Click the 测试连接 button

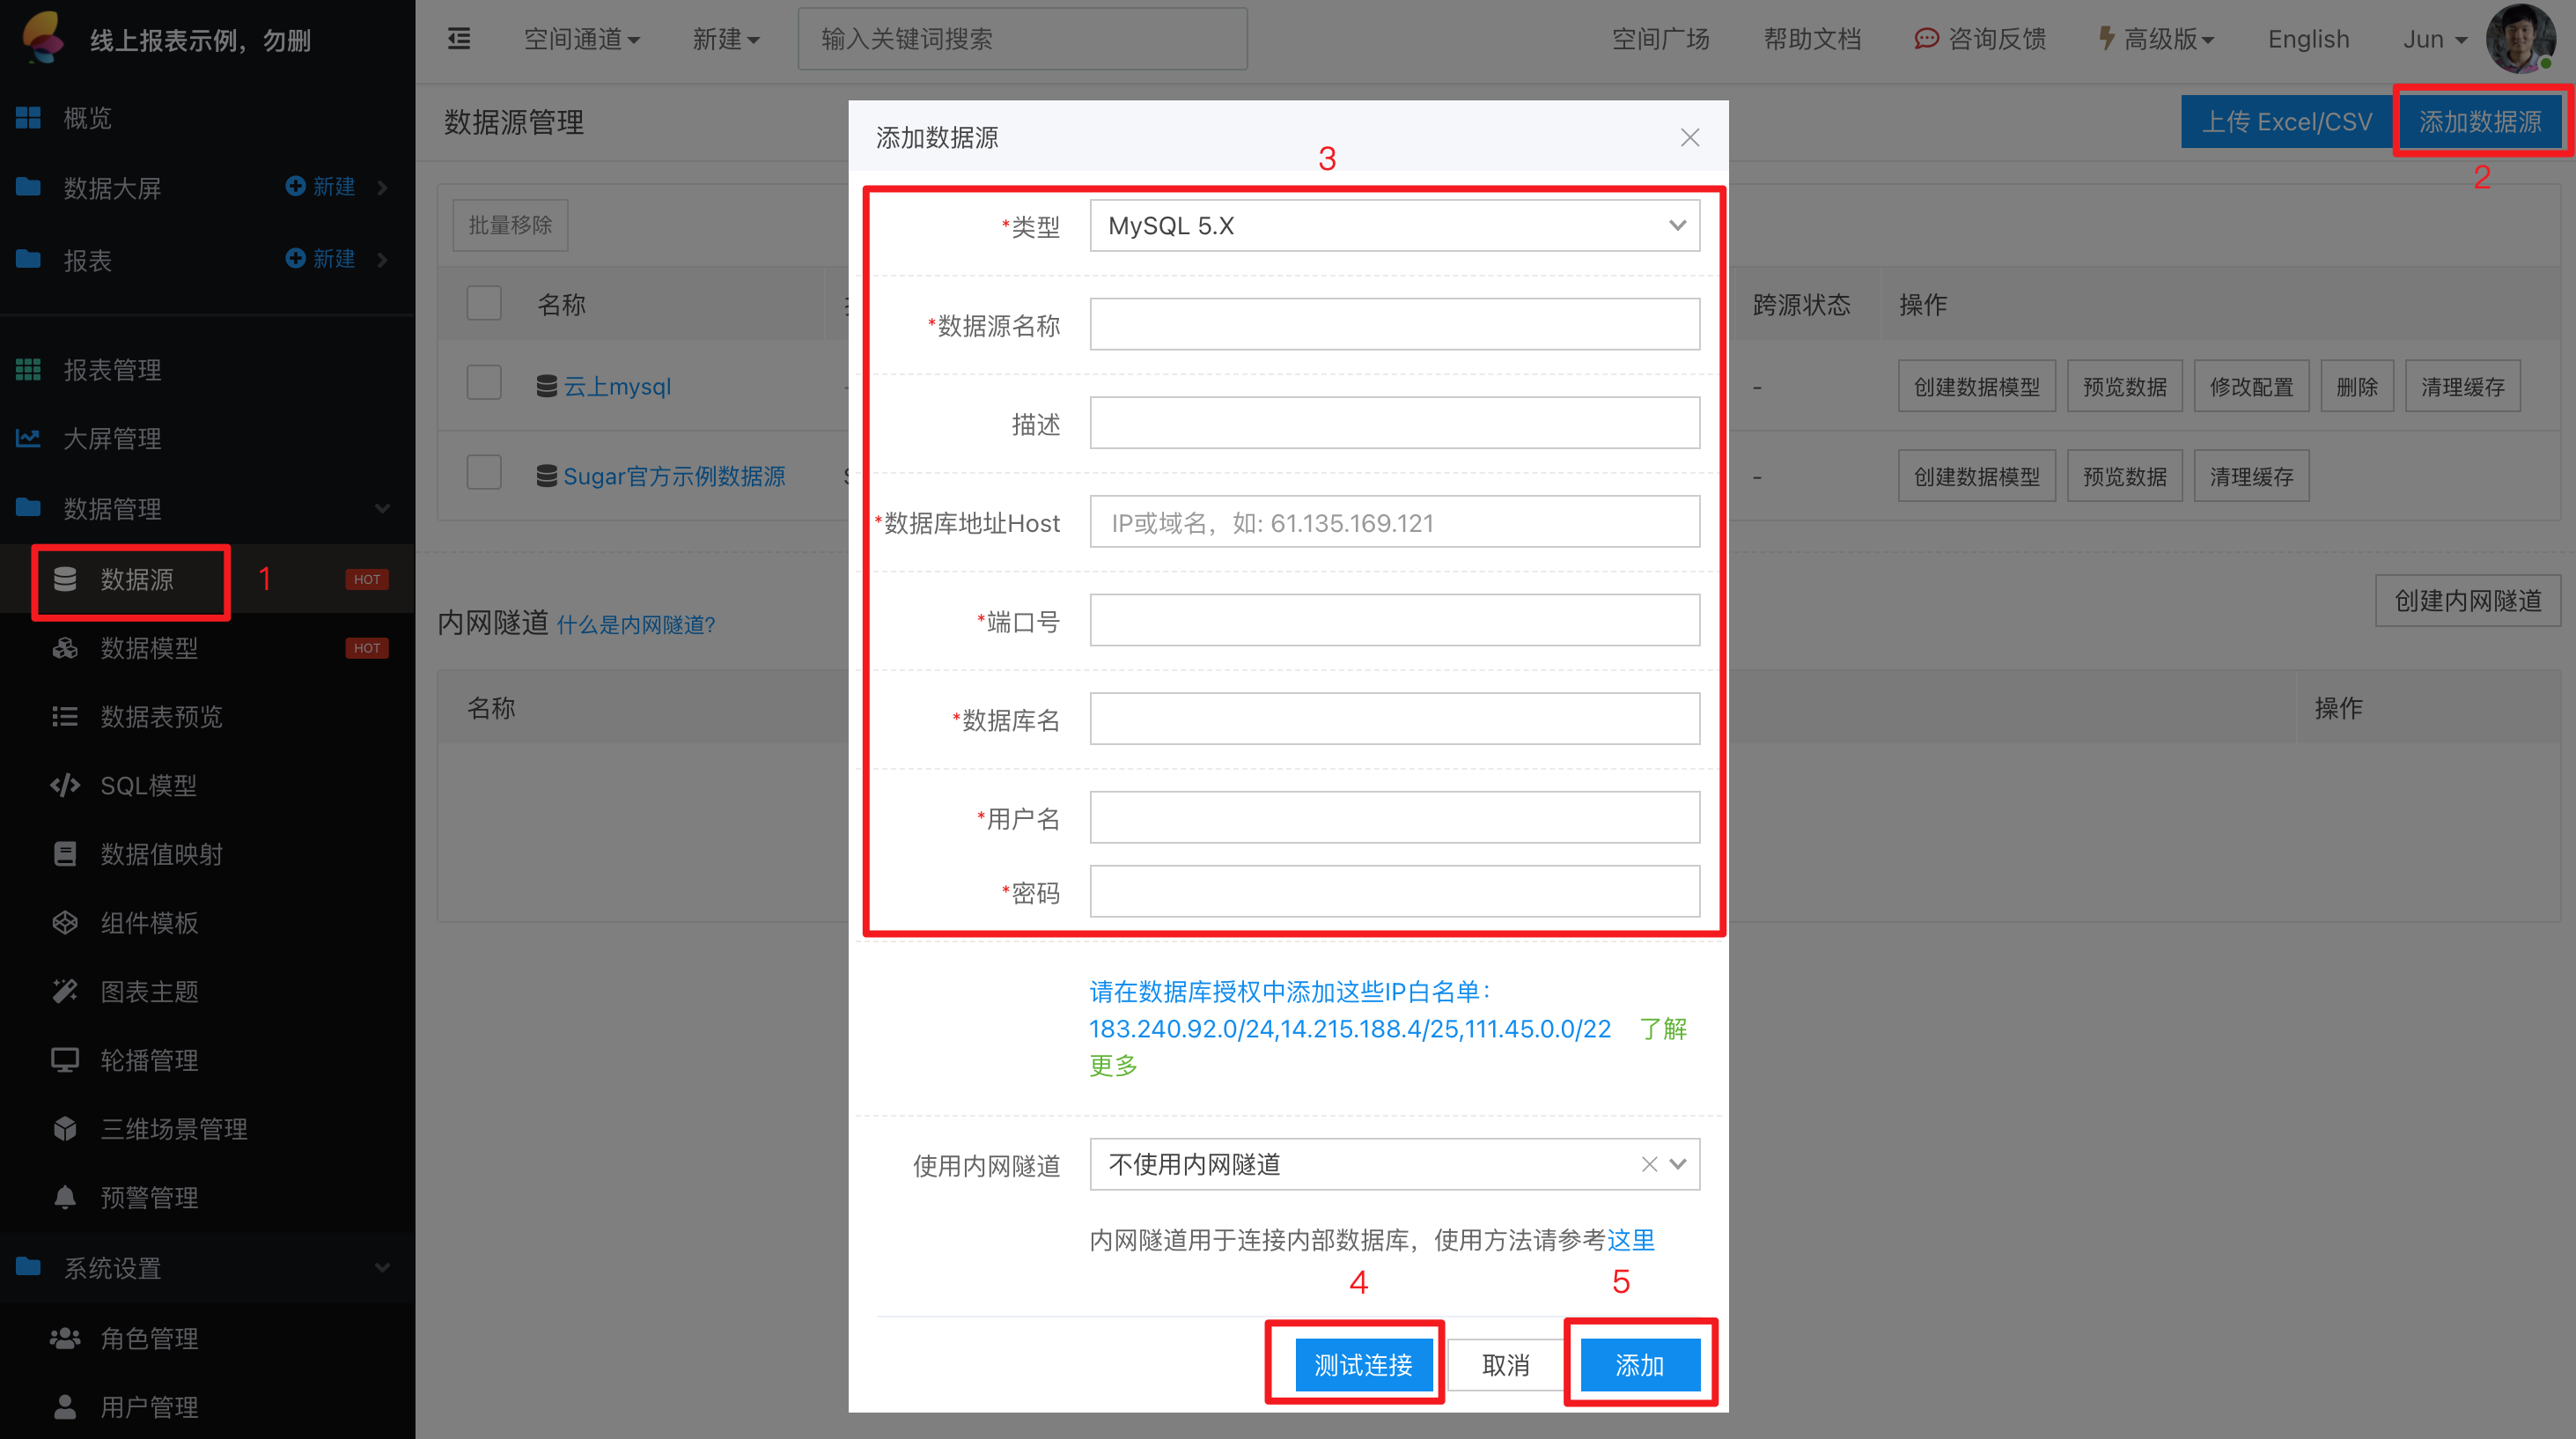[x=1363, y=1365]
